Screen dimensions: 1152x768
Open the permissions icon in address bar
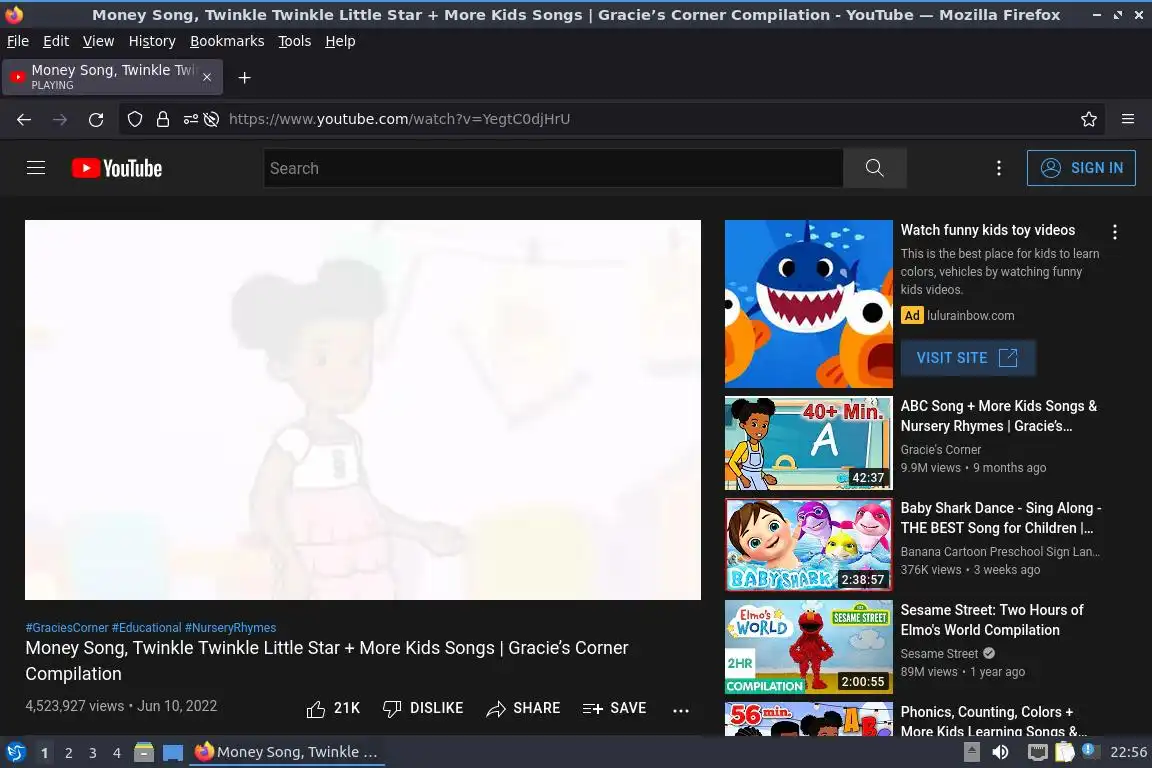tap(190, 119)
